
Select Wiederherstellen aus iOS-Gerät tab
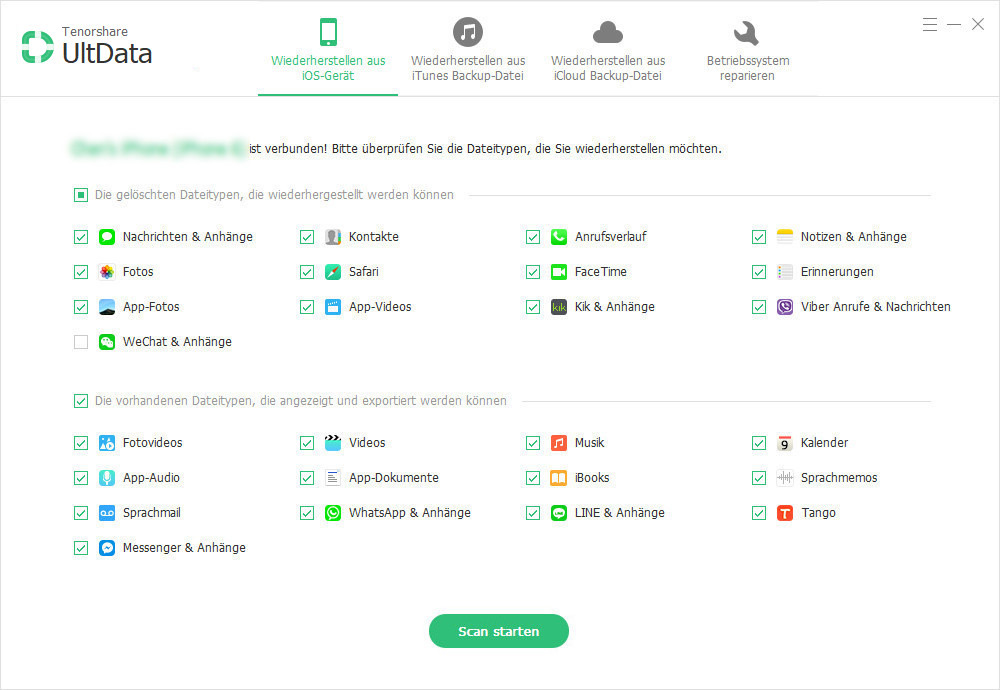pos(328,50)
